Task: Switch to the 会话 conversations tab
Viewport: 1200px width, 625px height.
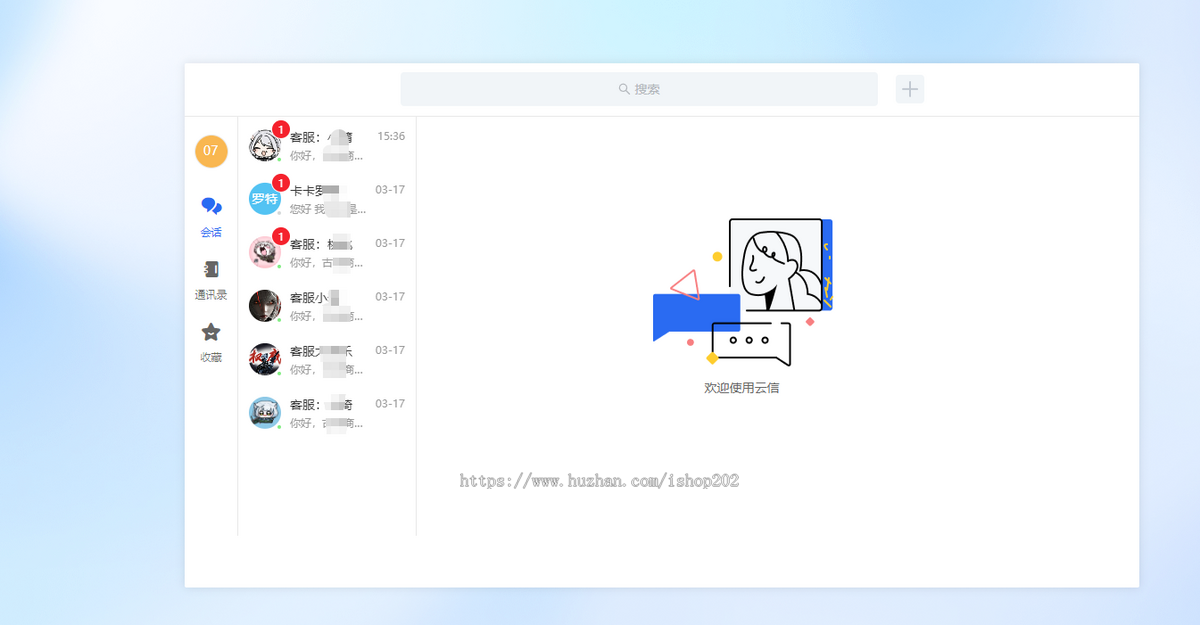Action: click(211, 217)
